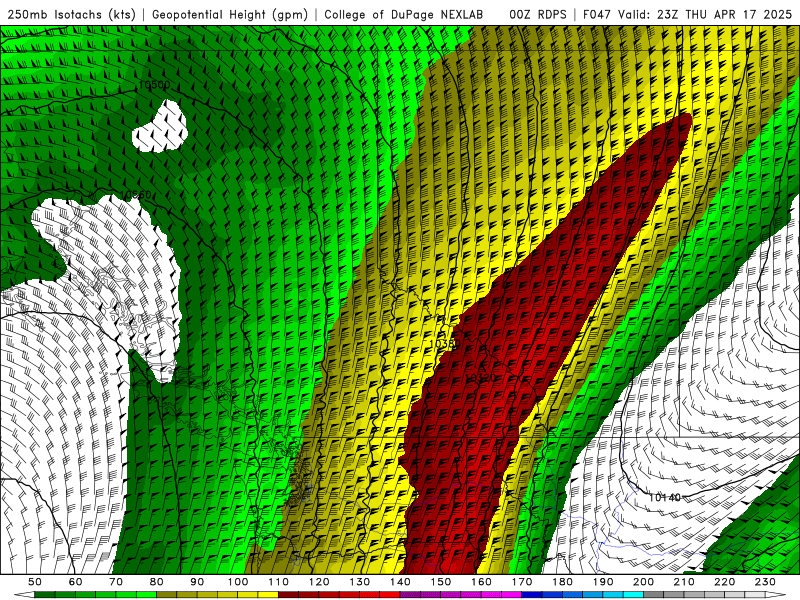This screenshot has height=600, width=800.
Task: Select the 140 legend label
Action: pyautogui.click(x=401, y=582)
